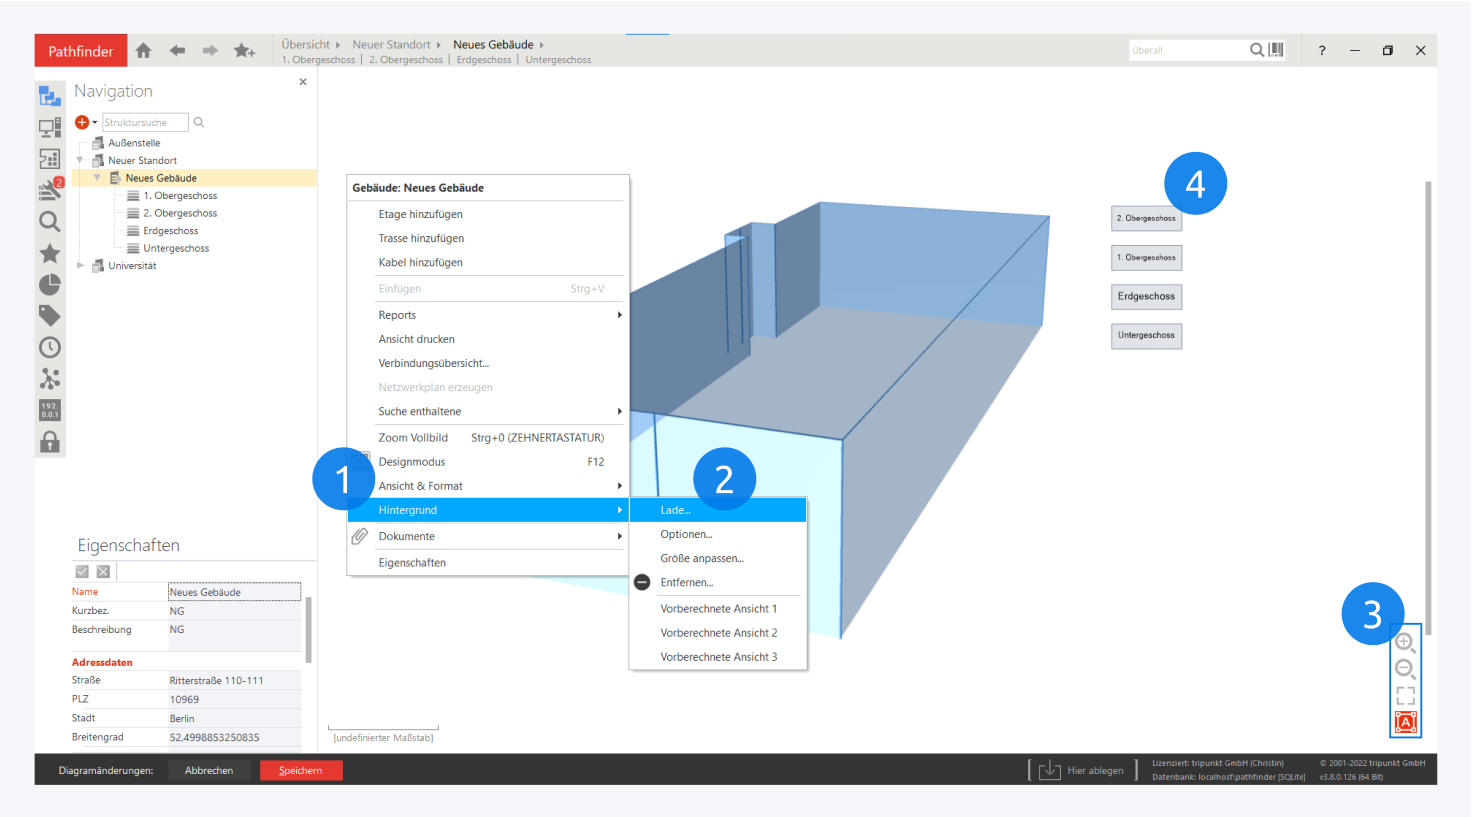This screenshot has width=1472, height=817.
Task: Open the clock history icon in sidebar
Action: (50, 347)
